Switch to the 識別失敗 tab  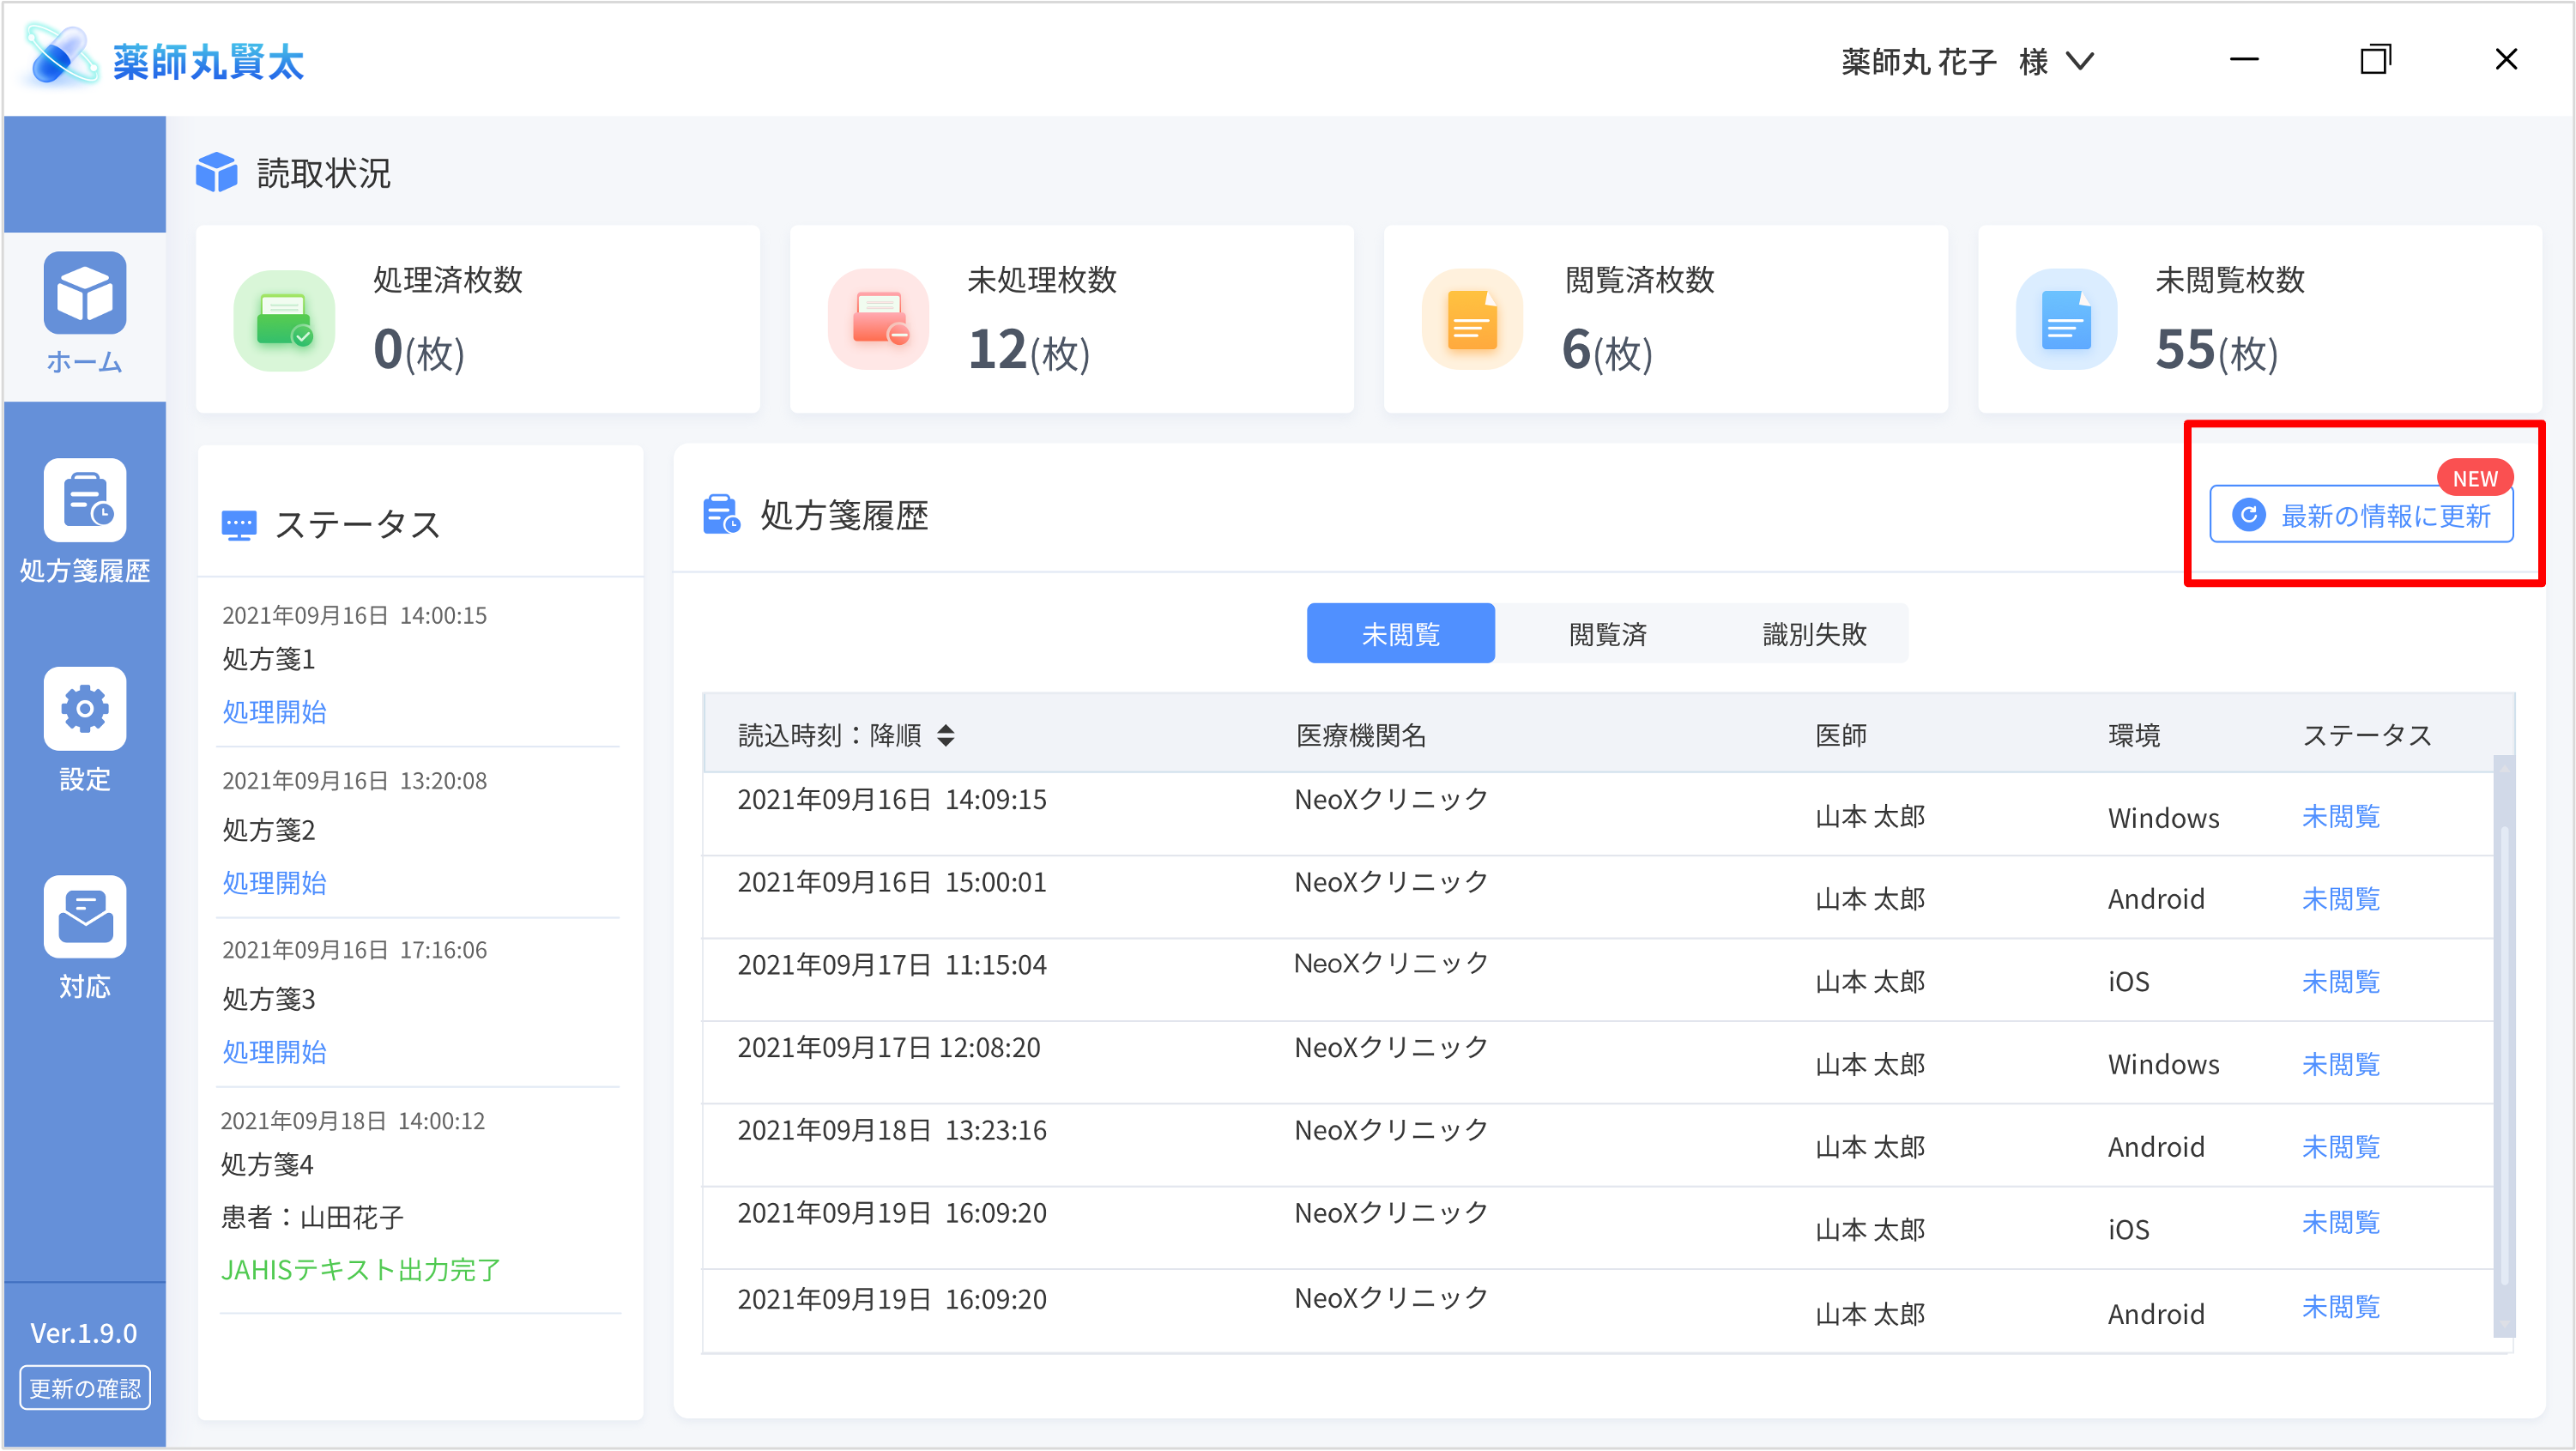pyautogui.click(x=1813, y=634)
